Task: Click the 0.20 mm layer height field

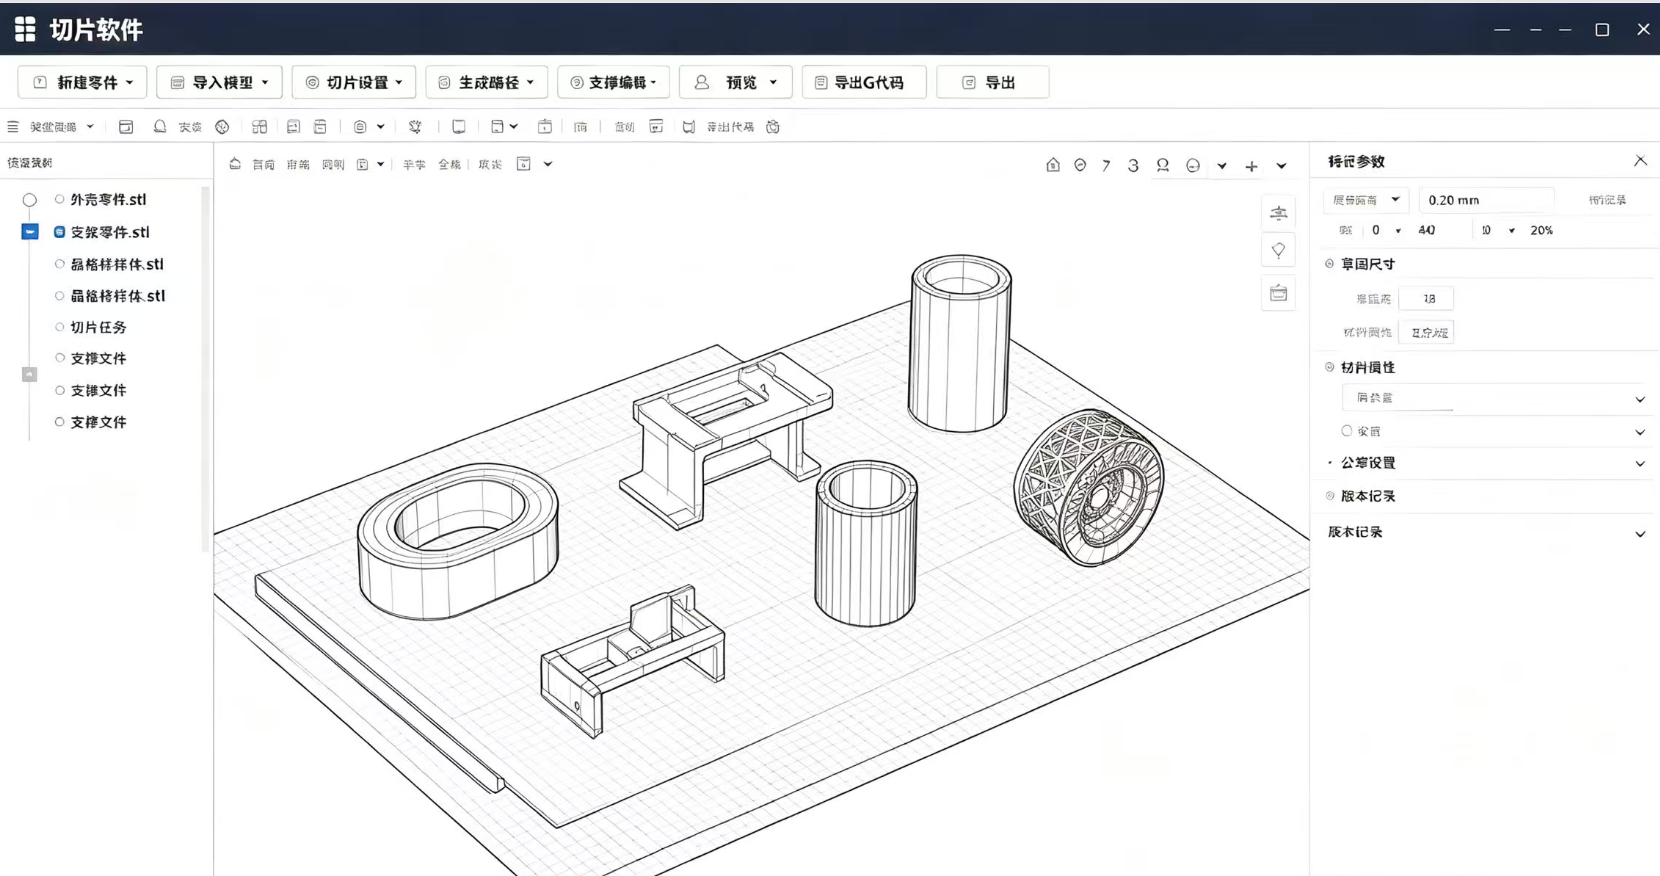Action: 1487,200
